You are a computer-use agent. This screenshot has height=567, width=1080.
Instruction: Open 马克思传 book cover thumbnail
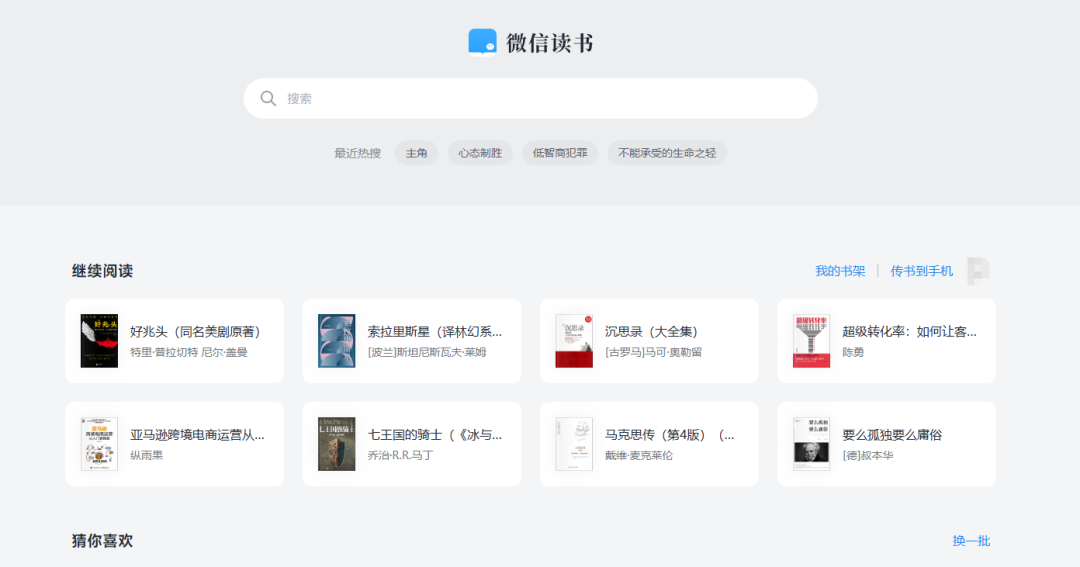coord(574,444)
